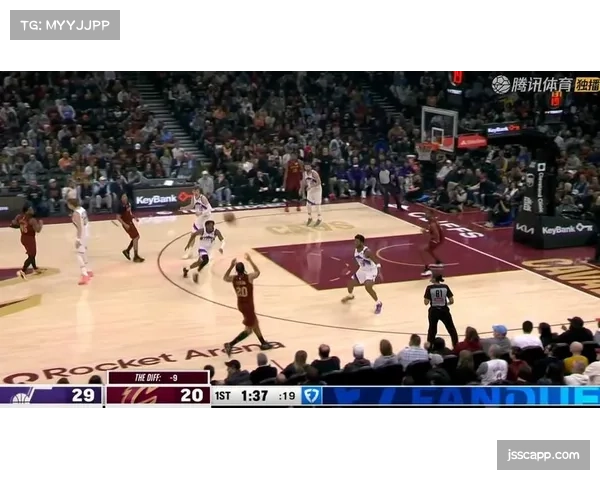Click THE DIFF: -9 indicator
Screen dimensions: 600x480
158,378
